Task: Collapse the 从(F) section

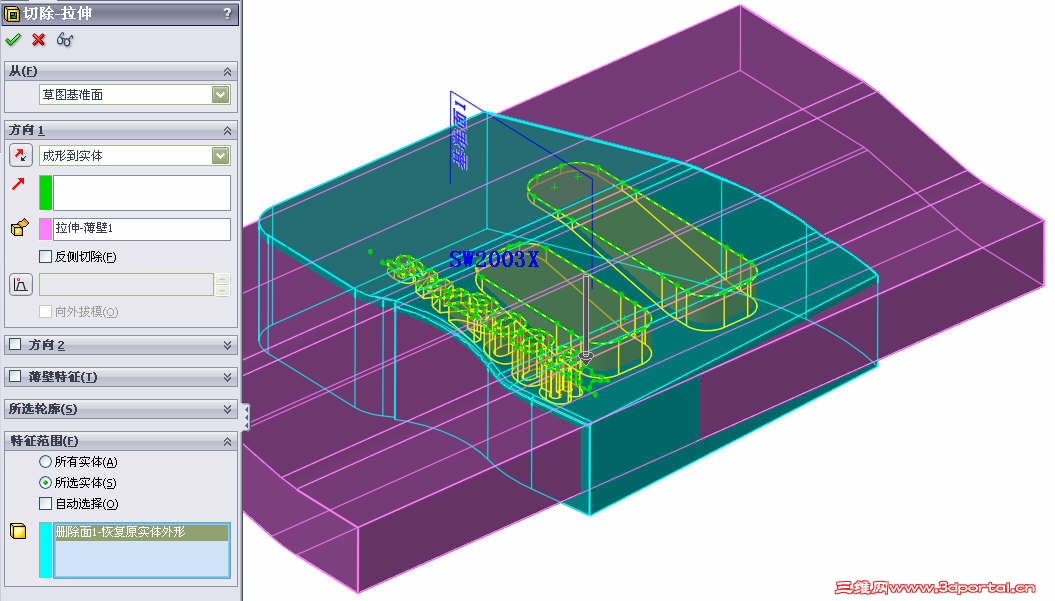Action: pyautogui.click(x=227, y=71)
